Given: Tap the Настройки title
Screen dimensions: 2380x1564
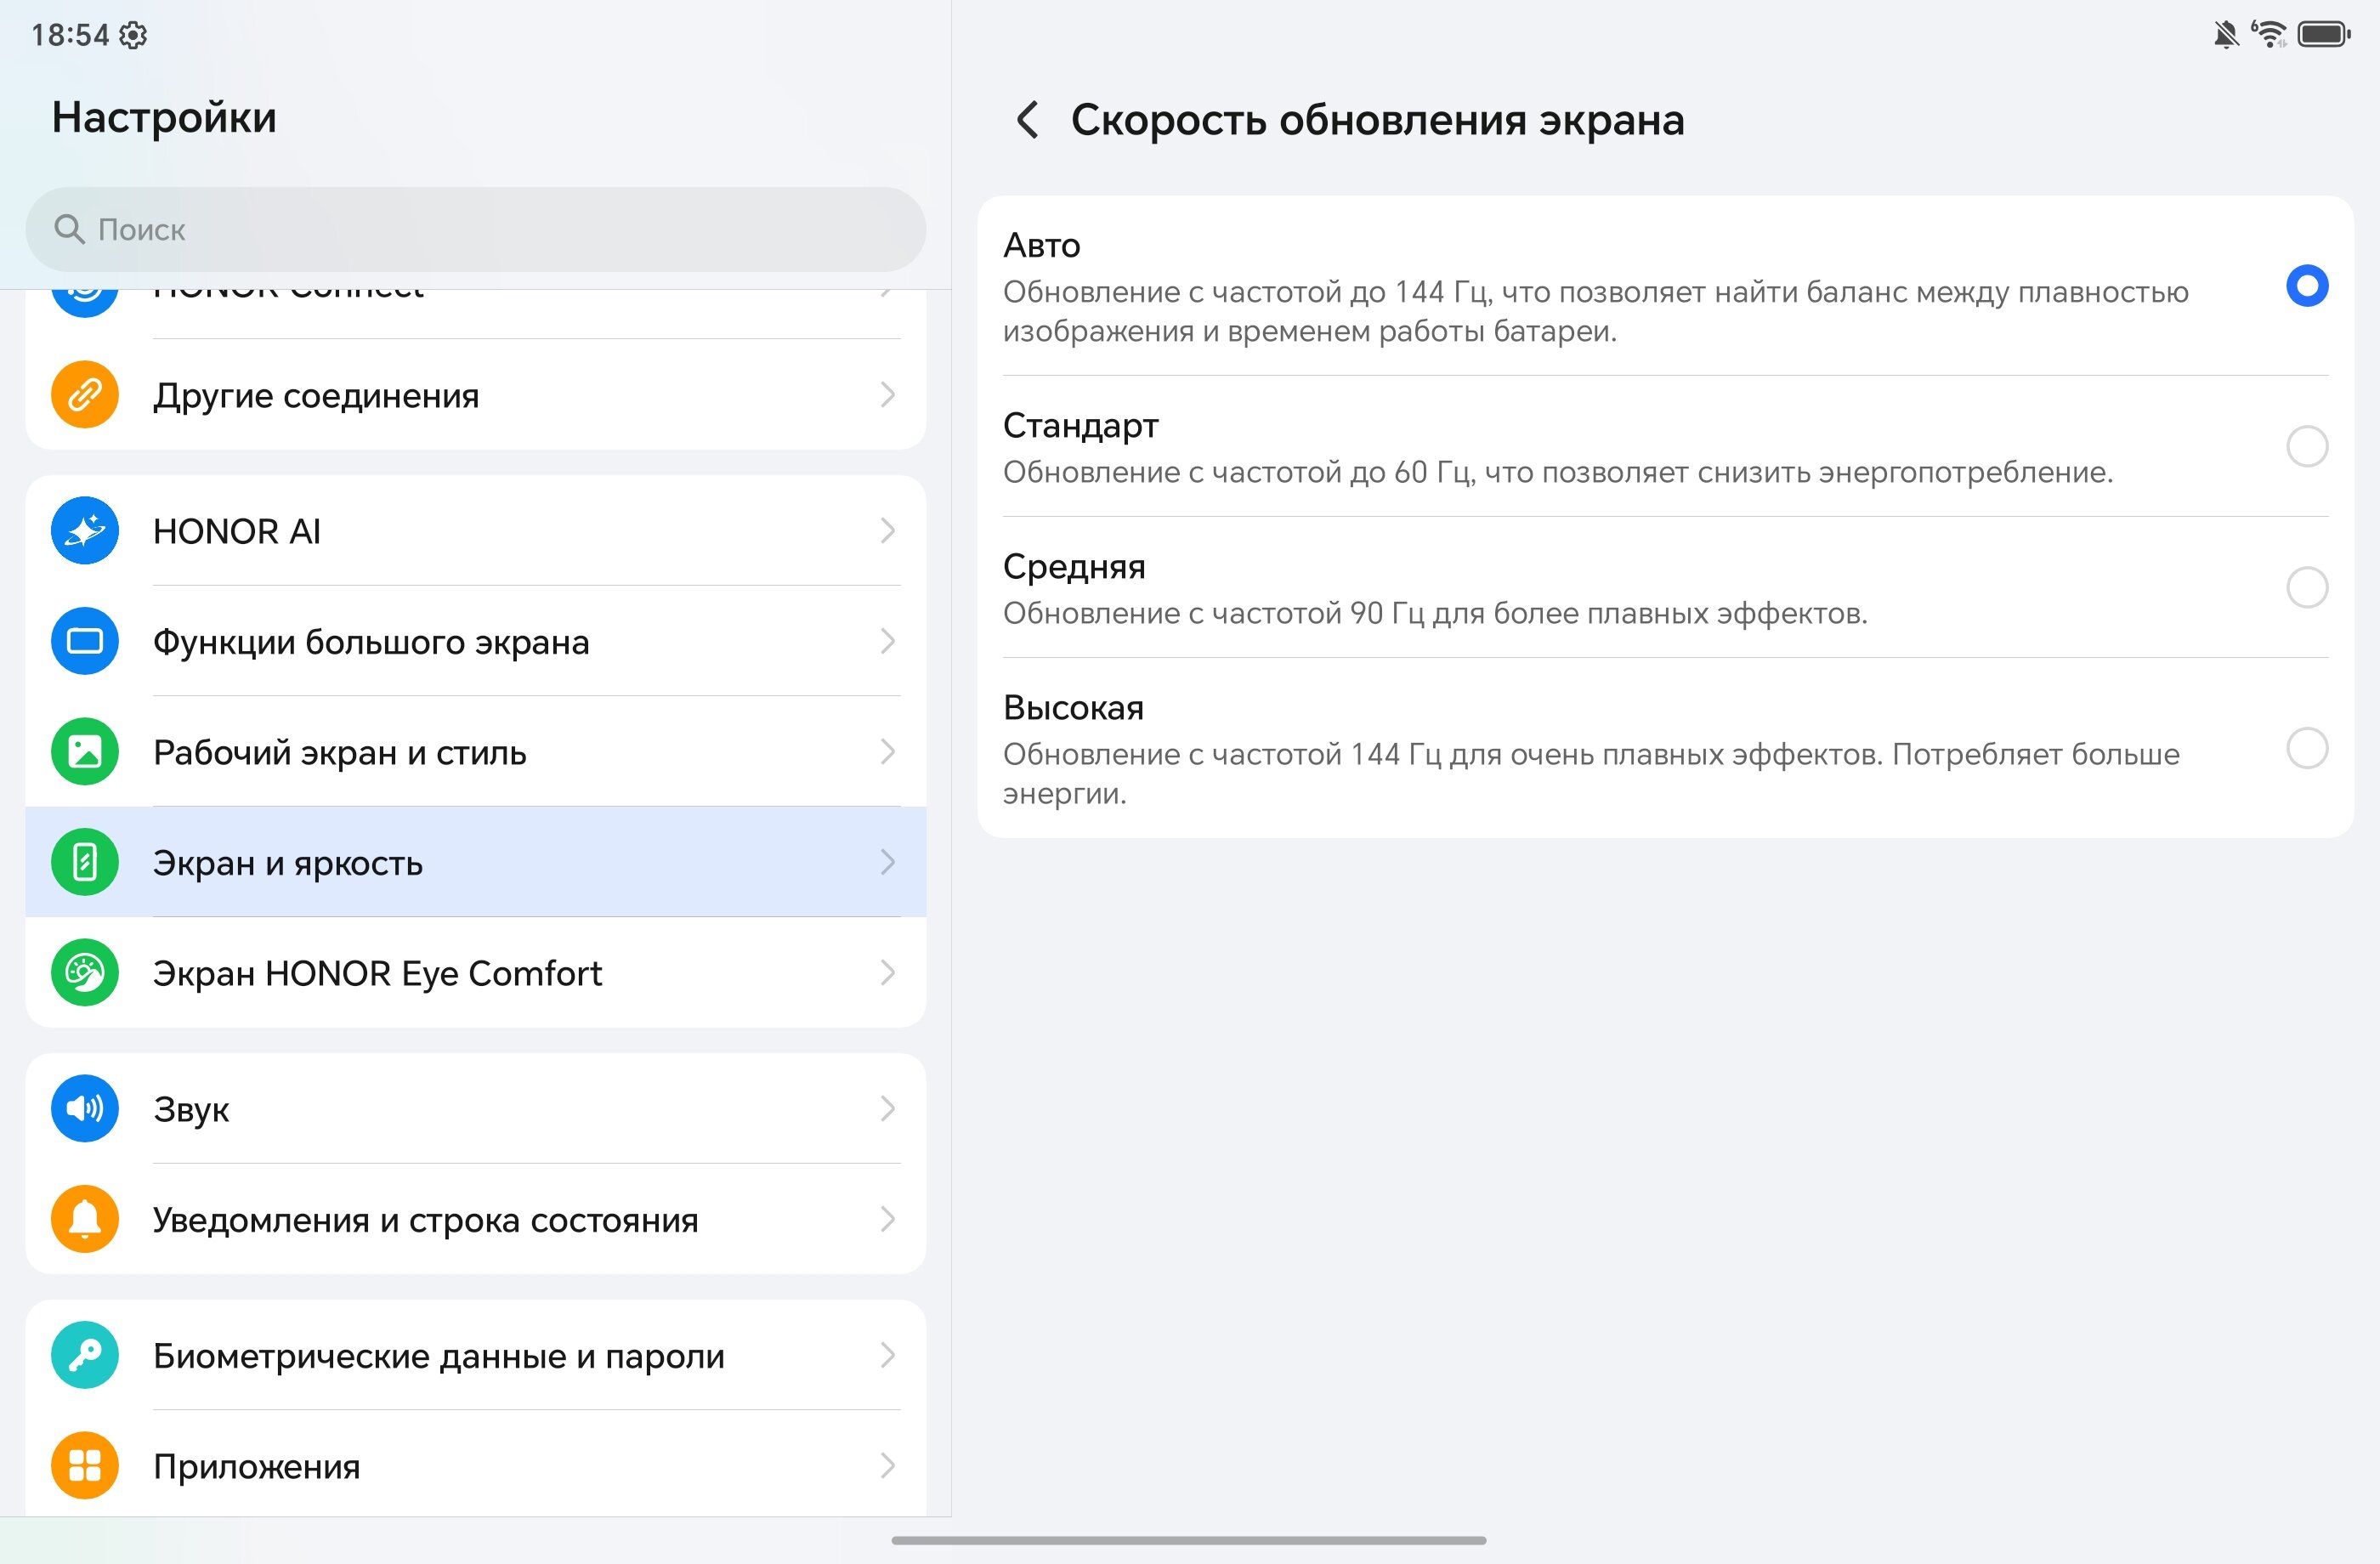Looking at the screenshot, I should [x=164, y=118].
